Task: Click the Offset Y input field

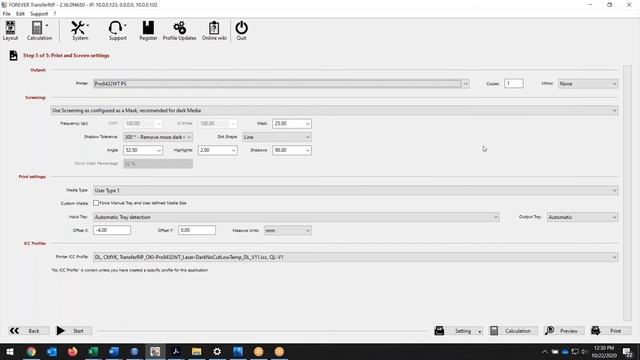Action: coord(197,231)
